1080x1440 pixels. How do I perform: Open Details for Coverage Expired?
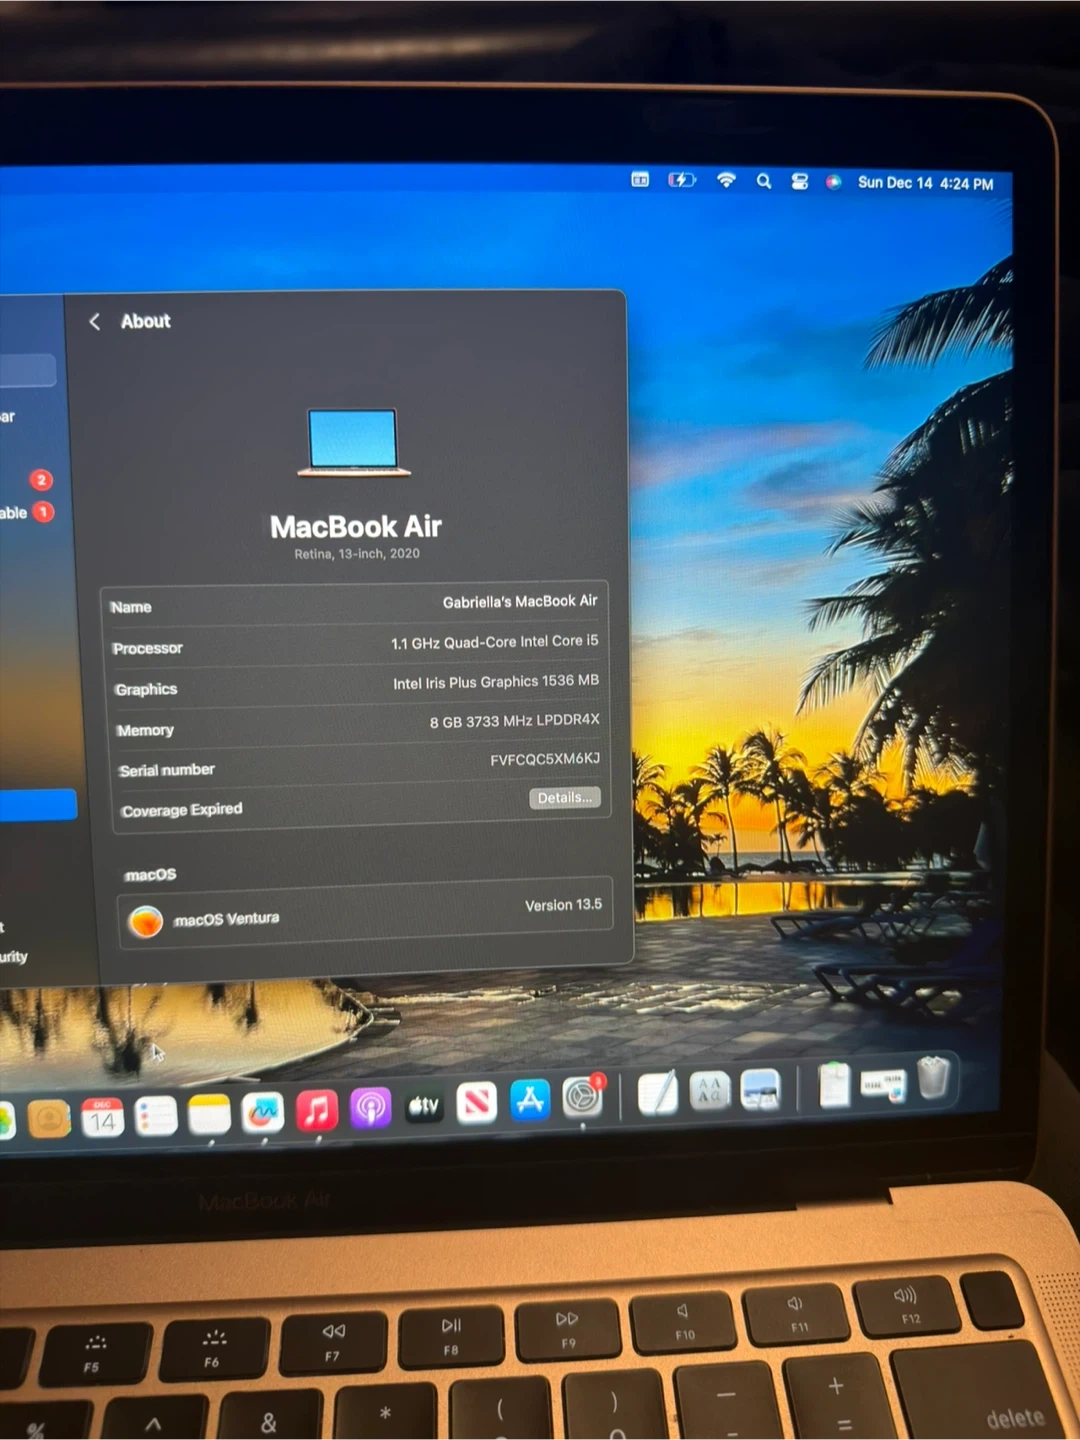[564, 797]
